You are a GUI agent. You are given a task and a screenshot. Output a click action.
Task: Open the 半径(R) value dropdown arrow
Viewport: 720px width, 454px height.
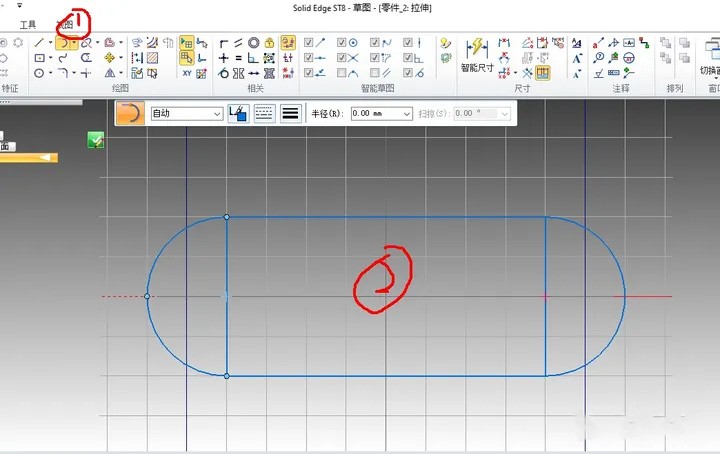coord(406,113)
